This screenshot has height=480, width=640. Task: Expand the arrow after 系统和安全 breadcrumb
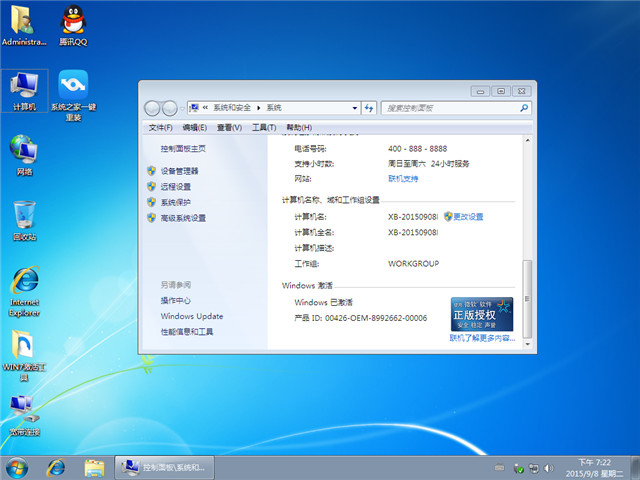(259, 108)
